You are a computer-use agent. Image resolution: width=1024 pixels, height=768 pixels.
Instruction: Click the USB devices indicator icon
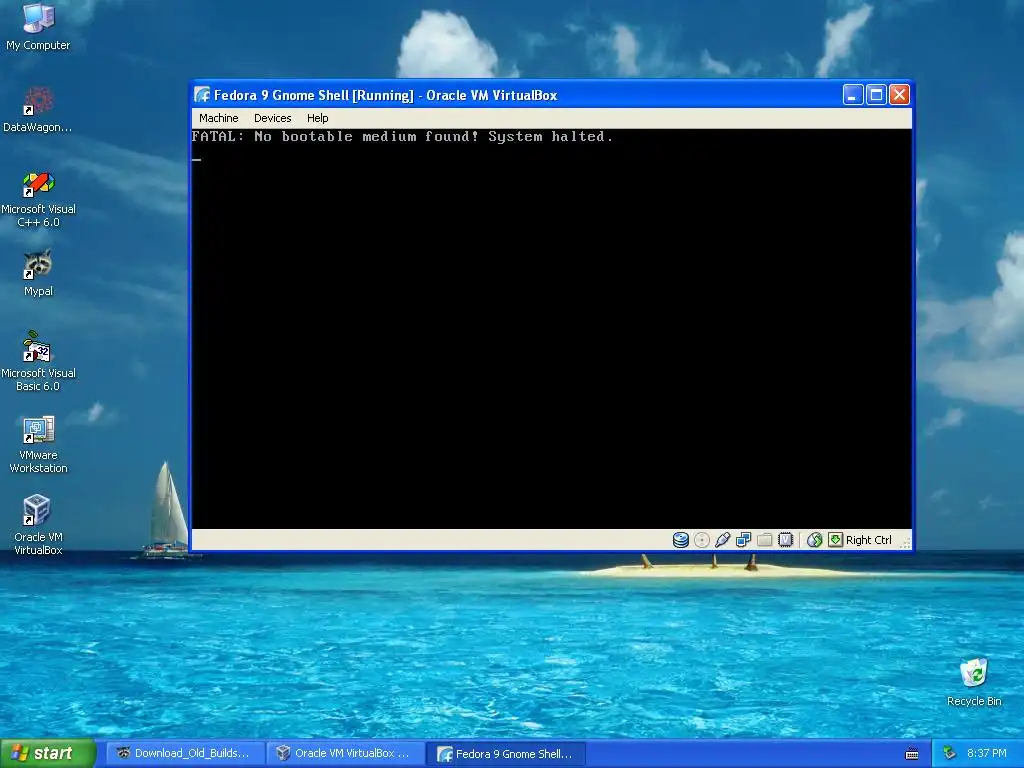[722, 540]
